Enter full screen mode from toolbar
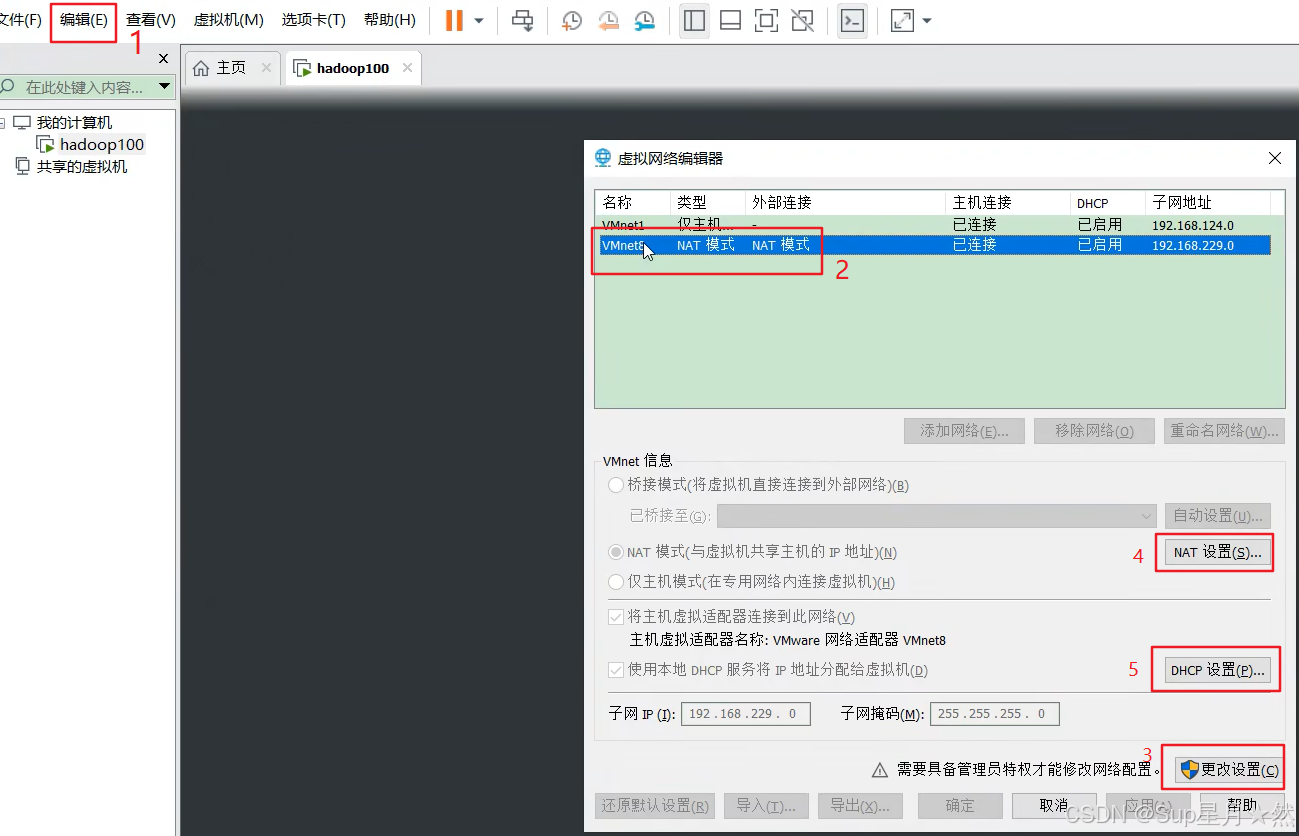1299x836 pixels. click(766, 20)
